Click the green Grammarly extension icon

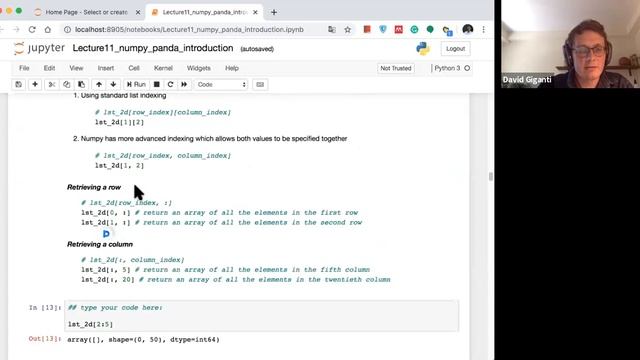[414, 29]
